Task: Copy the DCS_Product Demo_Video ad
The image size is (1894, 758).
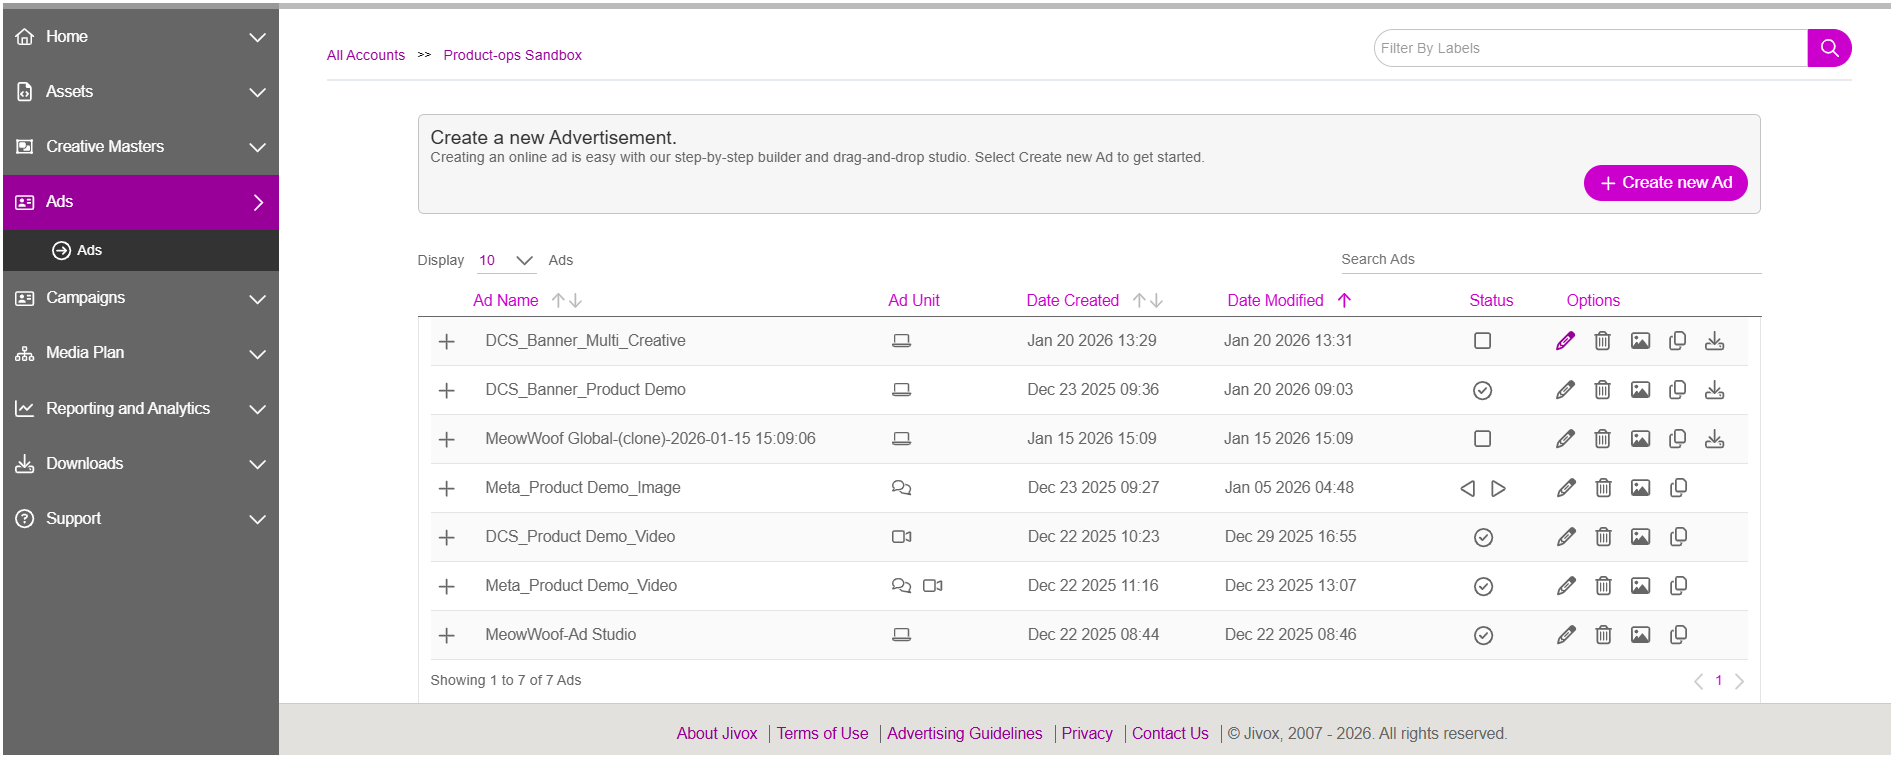Action: coord(1678,537)
